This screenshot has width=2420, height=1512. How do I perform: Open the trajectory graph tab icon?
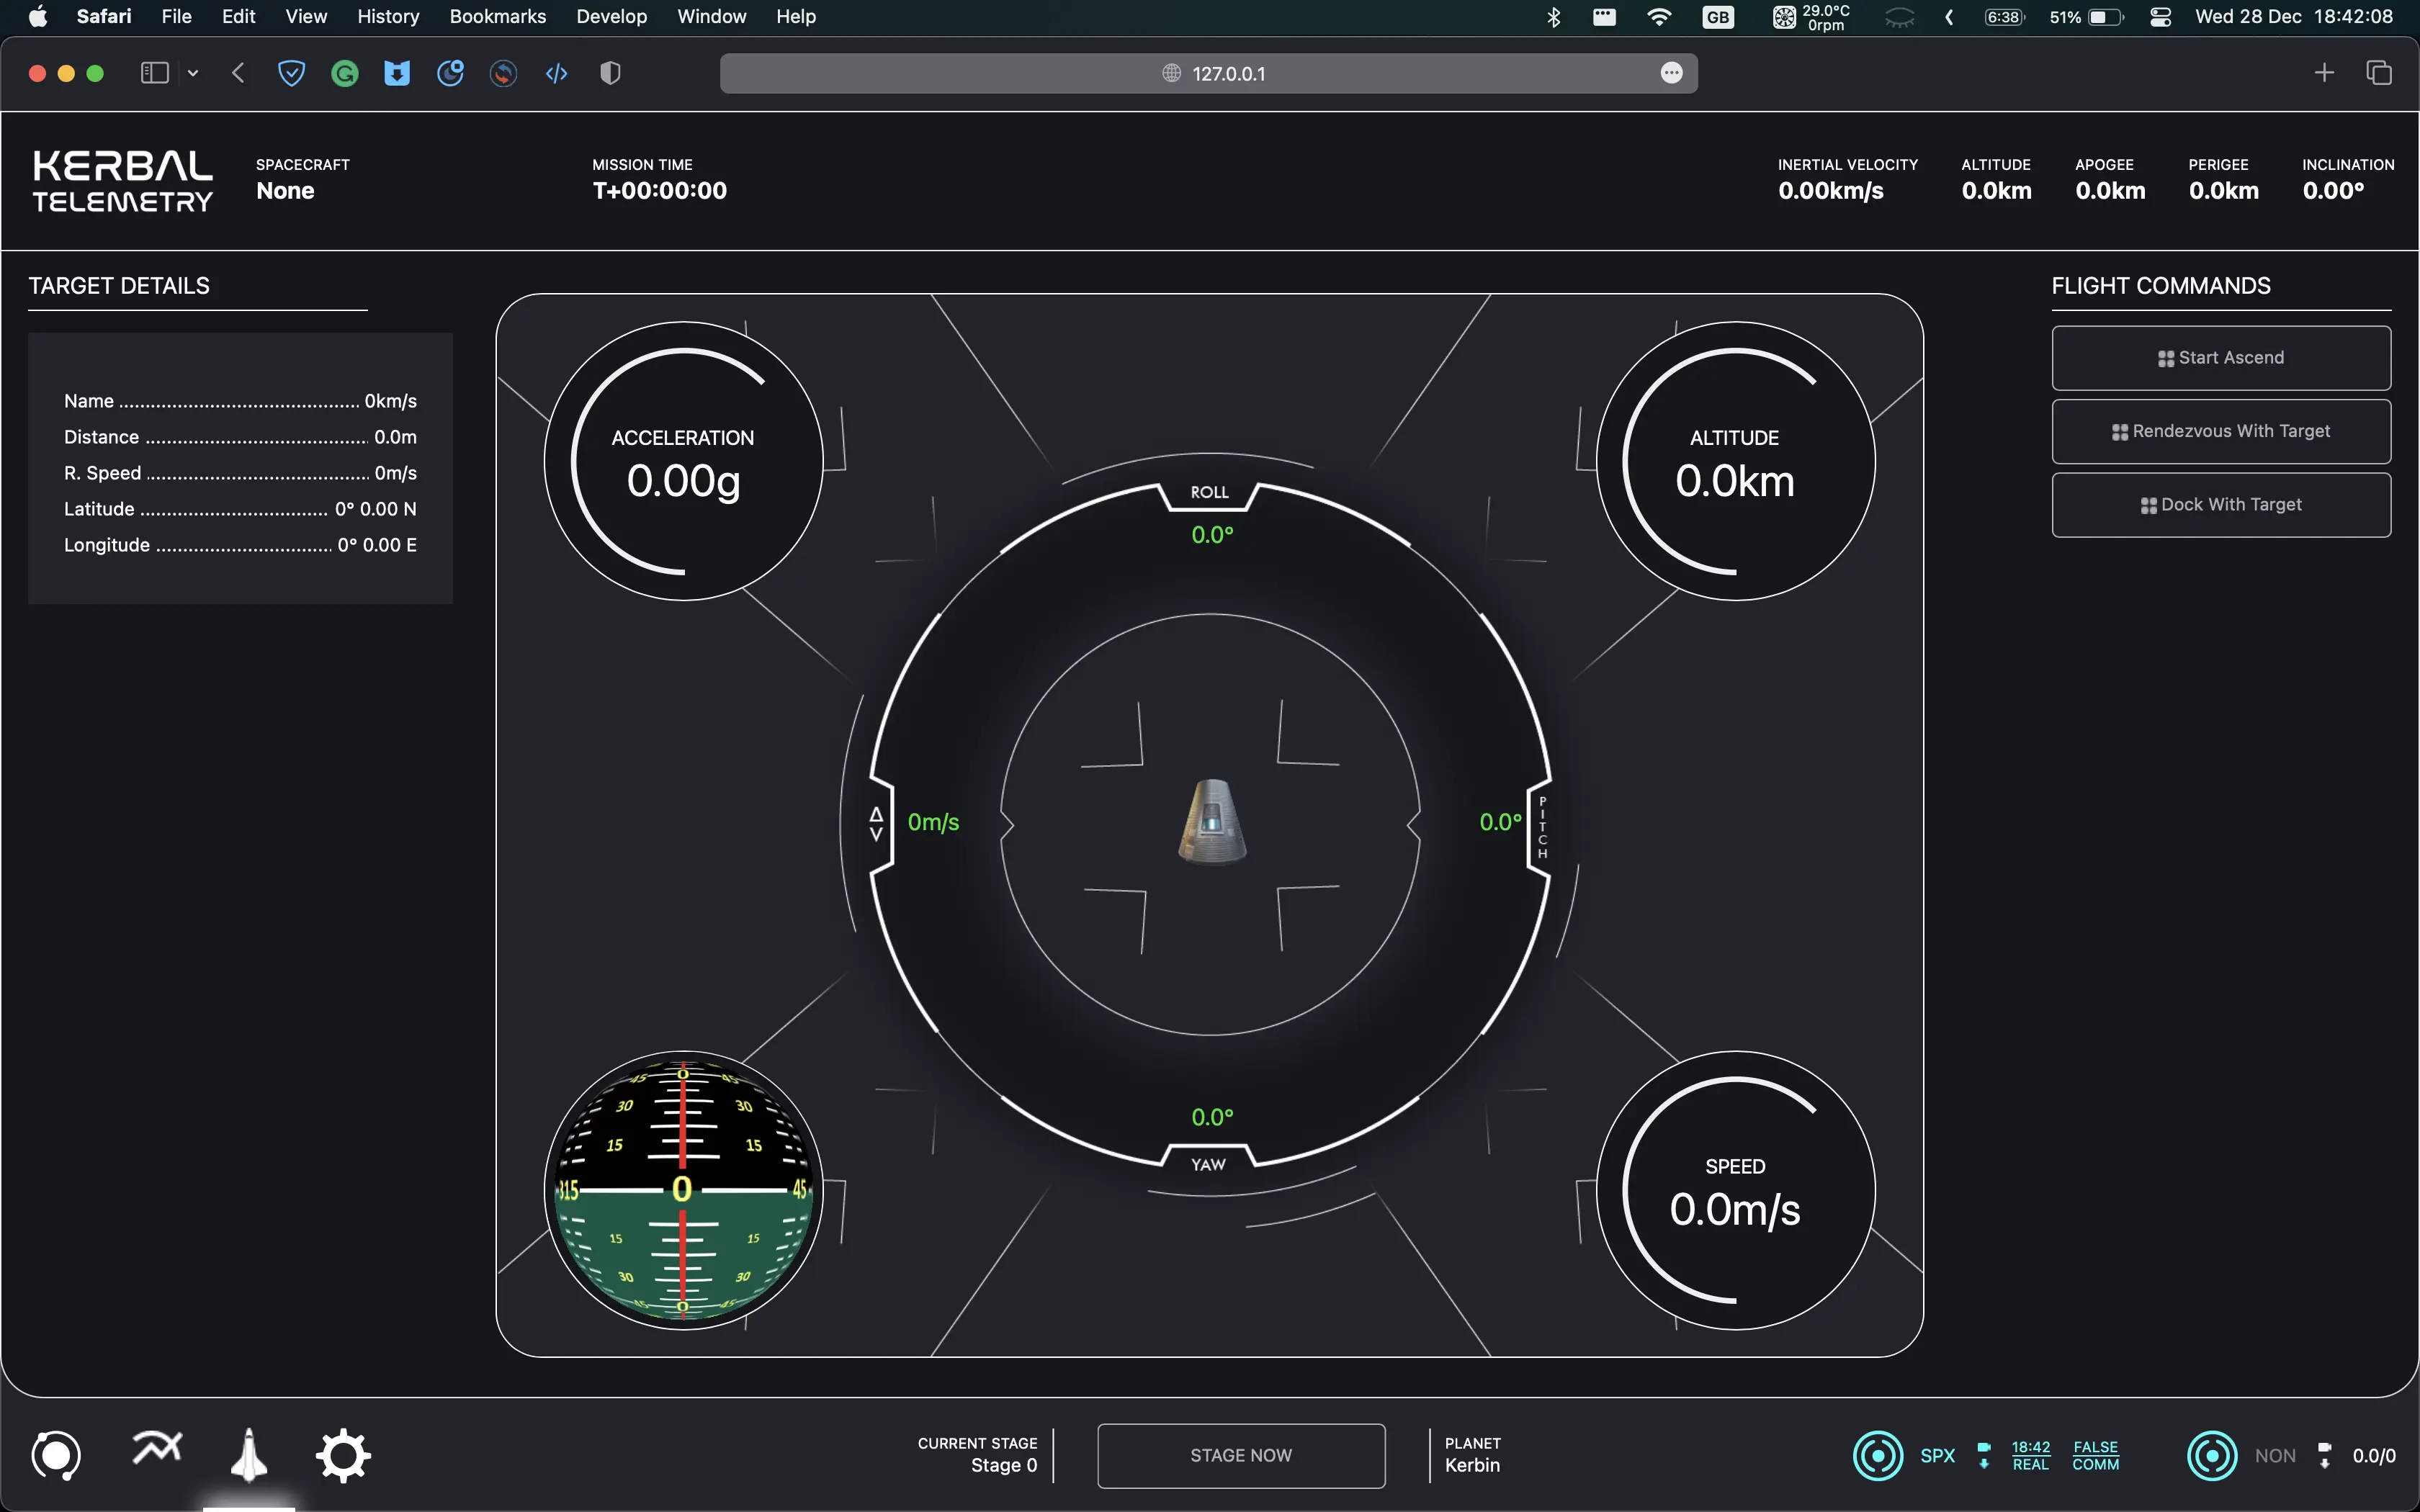click(157, 1447)
